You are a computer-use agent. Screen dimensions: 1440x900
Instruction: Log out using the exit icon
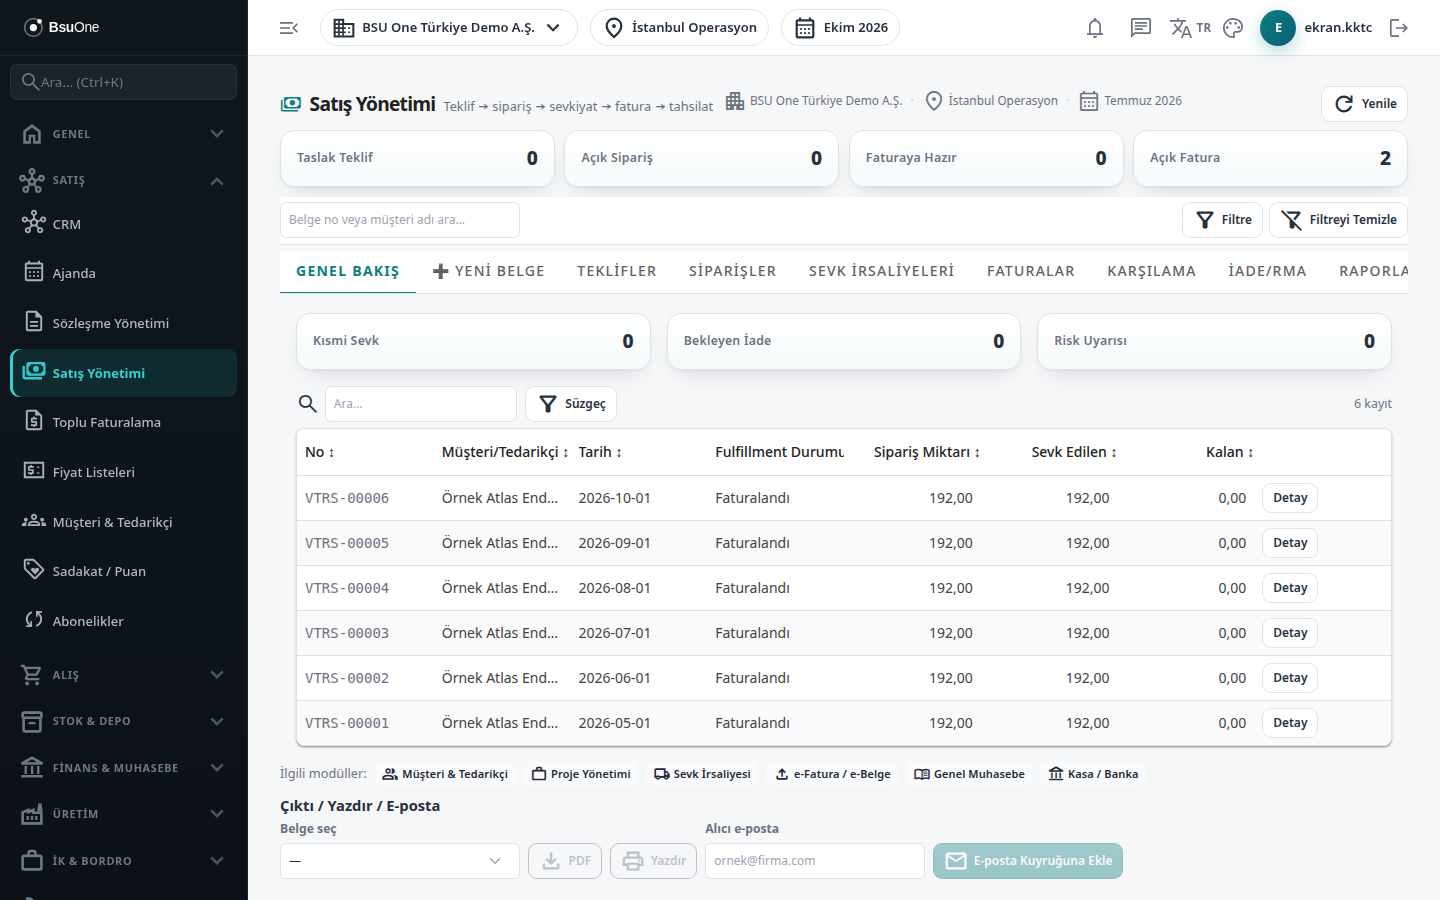[x=1399, y=28]
